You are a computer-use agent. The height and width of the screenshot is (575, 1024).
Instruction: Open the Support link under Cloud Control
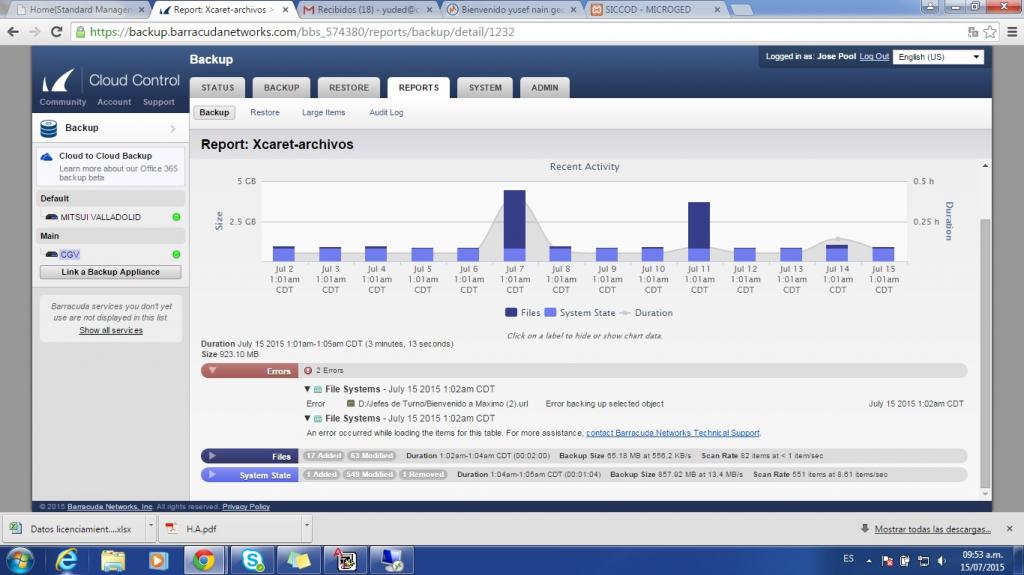click(x=159, y=102)
